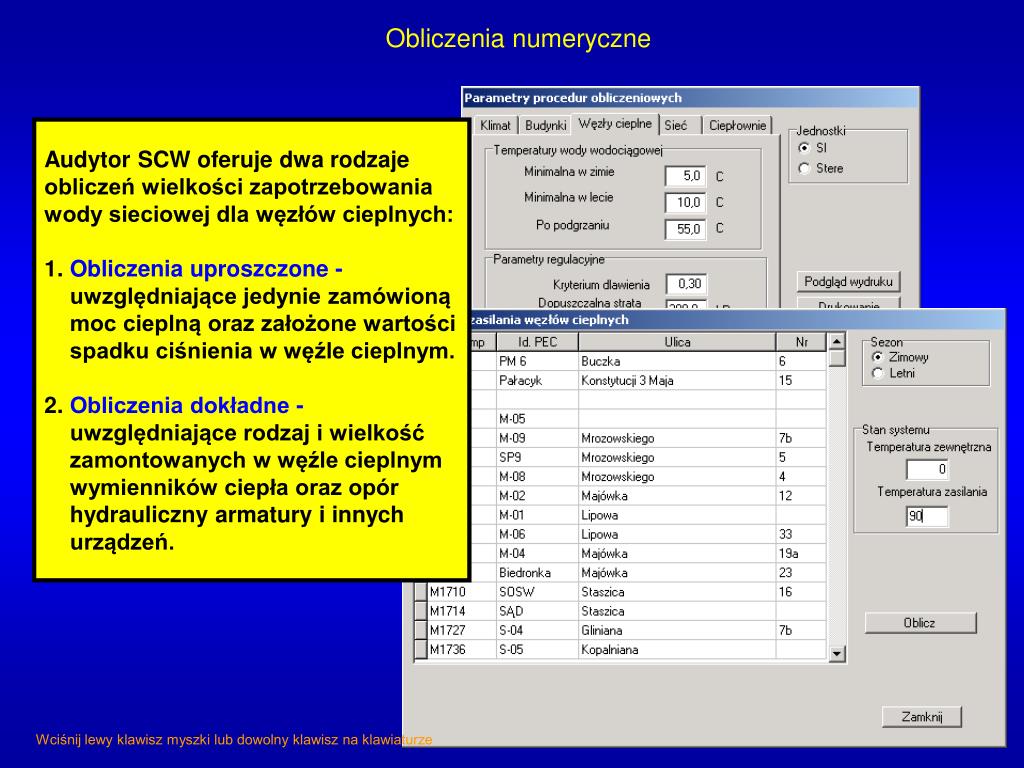
Task: Select the SOSW cell
Action: pyautogui.click(x=537, y=592)
